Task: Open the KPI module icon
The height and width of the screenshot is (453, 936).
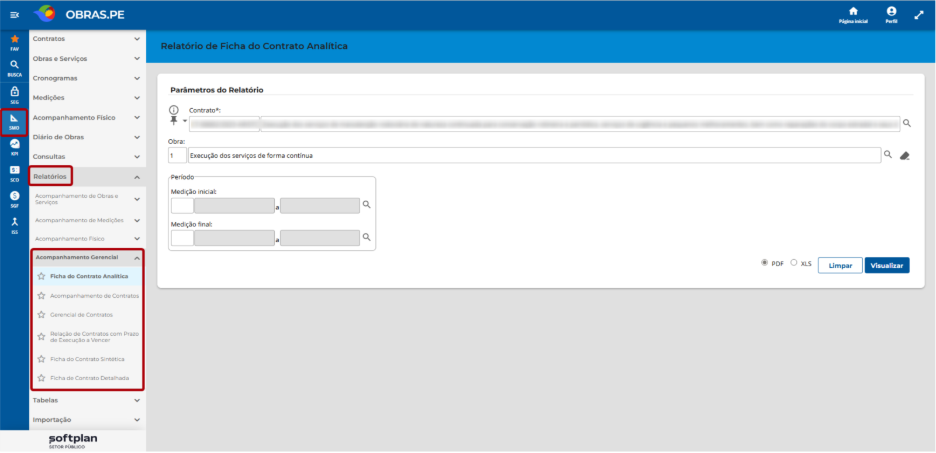Action: 15,144
